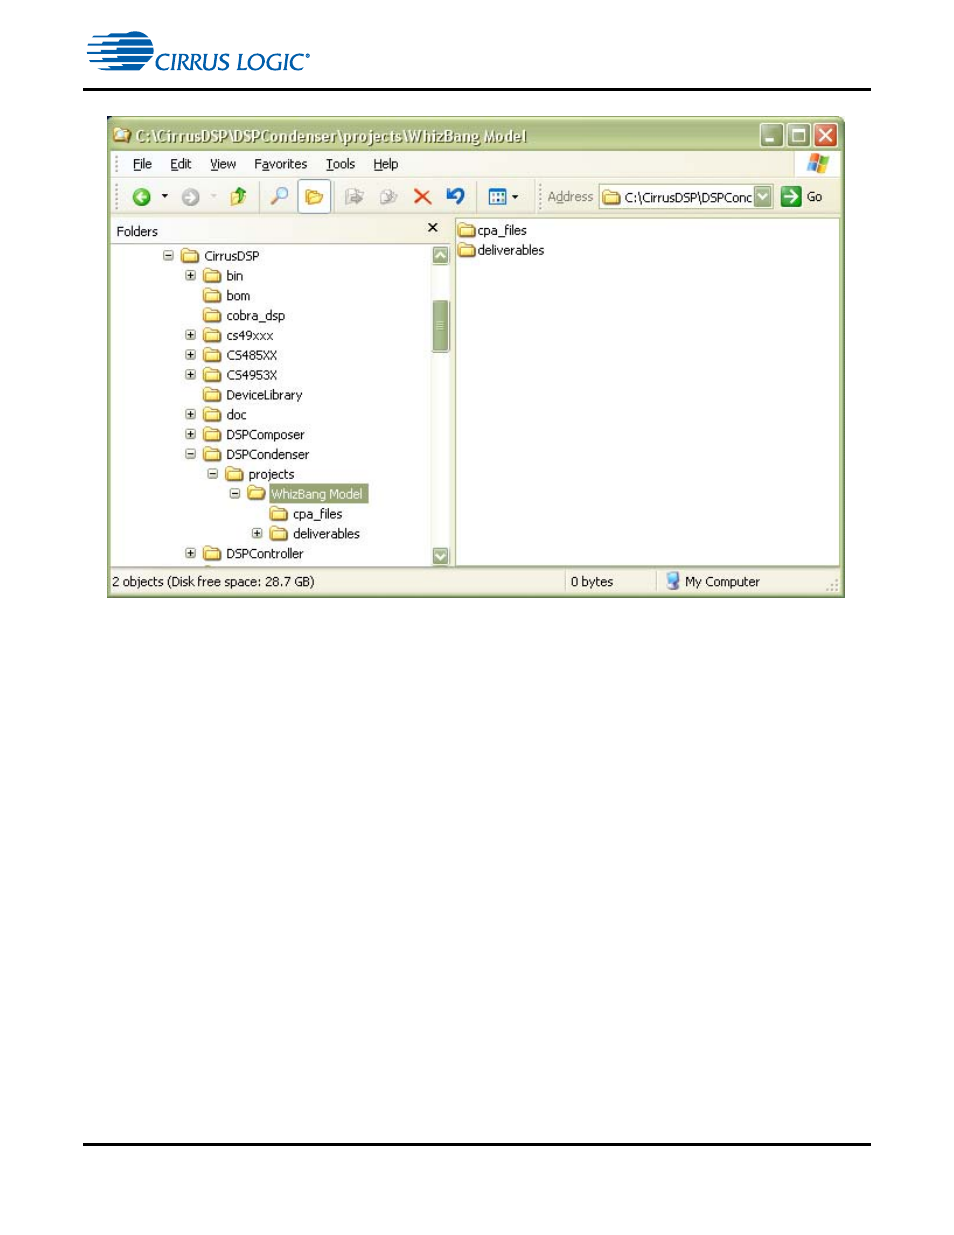The height and width of the screenshot is (1235, 954).
Task: Click the '2 objects' disk free space text
Action: click(x=213, y=582)
